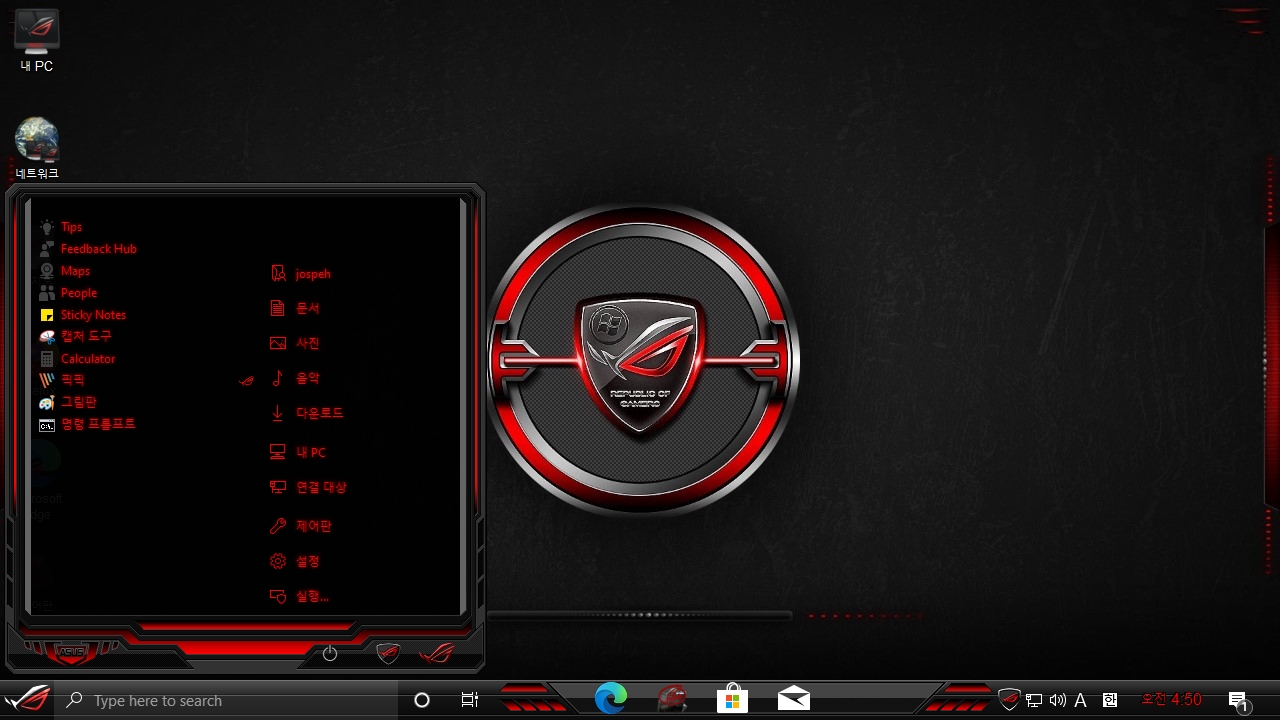The height and width of the screenshot is (720, 1280).
Task: Select 실행... (Run) entry
Action: pos(299,596)
